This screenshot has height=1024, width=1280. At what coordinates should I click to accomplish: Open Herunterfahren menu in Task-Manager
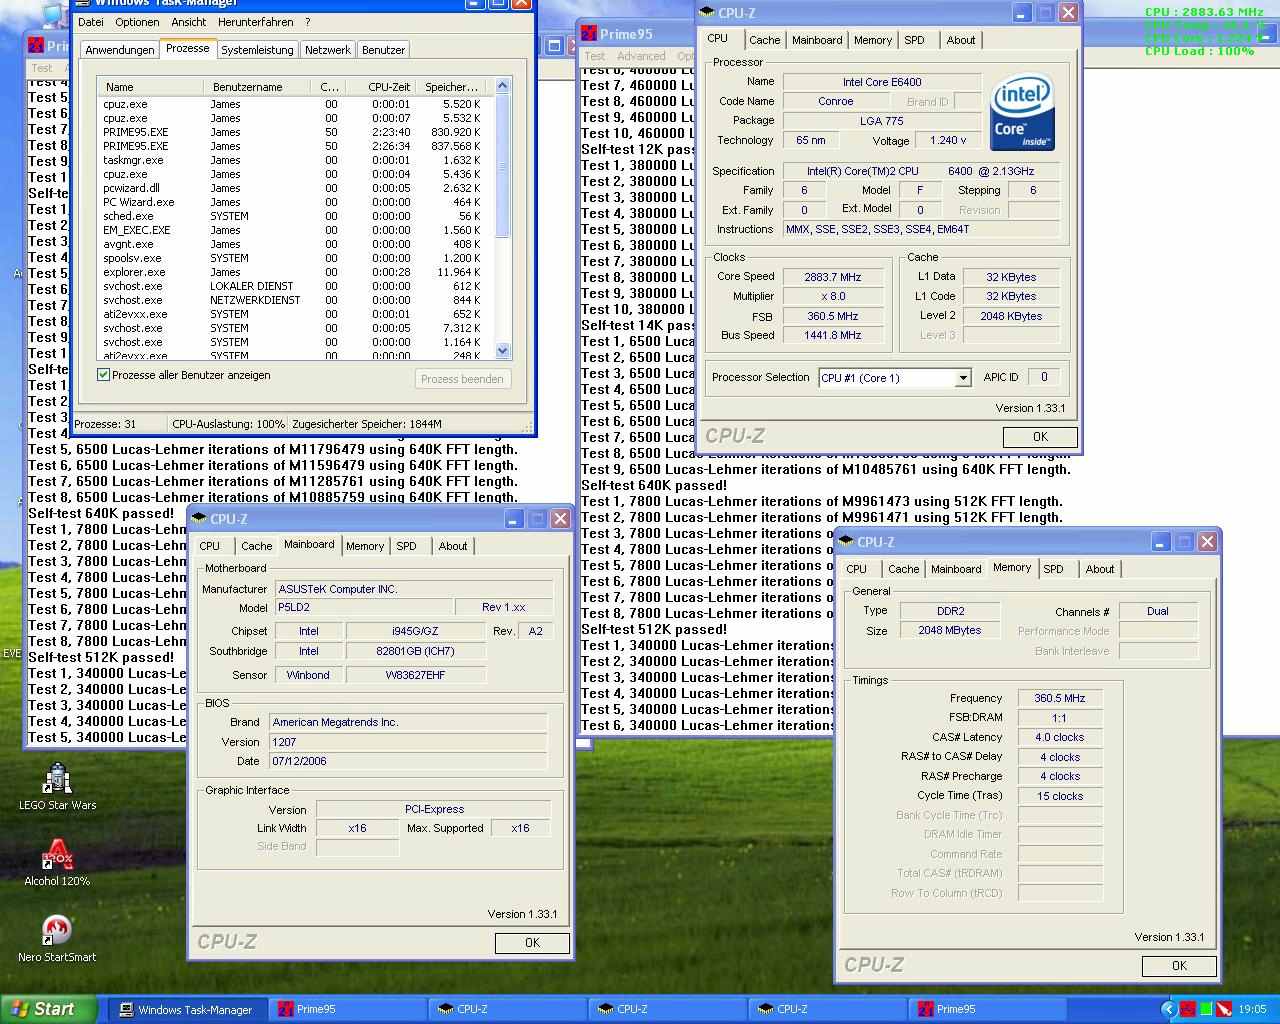[x=255, y=22]
